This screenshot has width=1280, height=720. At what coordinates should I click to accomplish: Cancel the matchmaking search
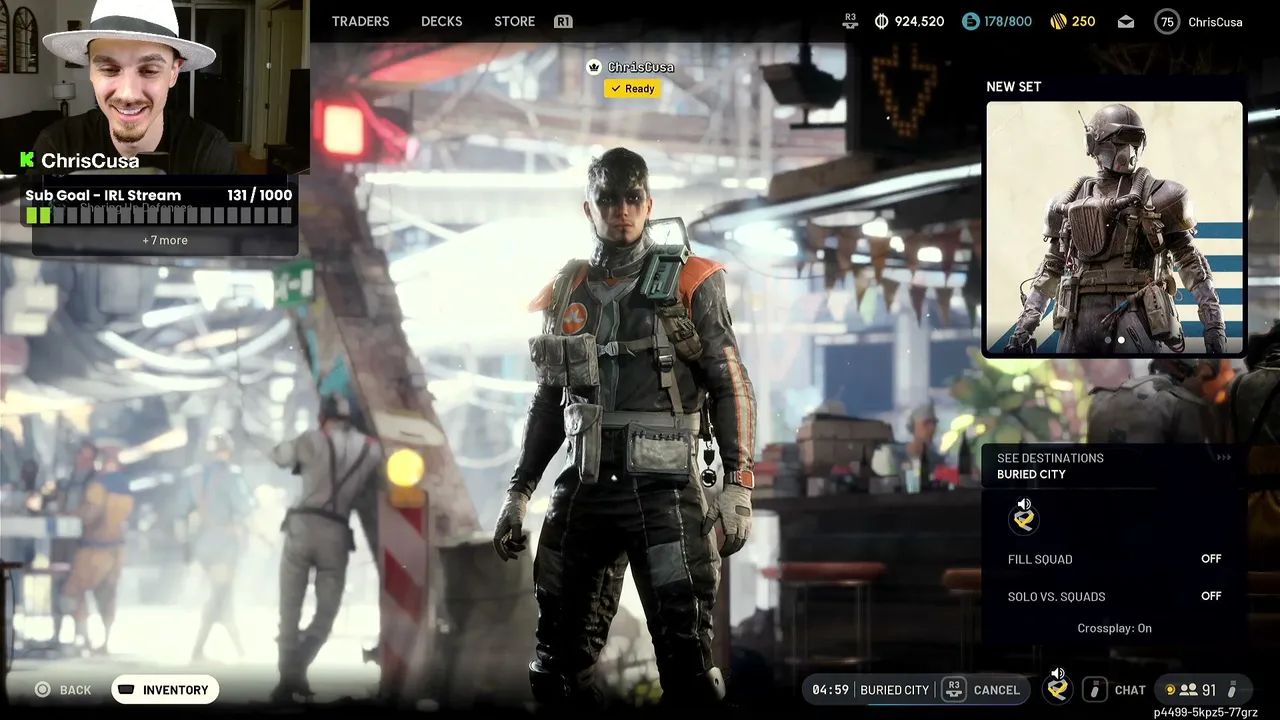coord(997,690)
